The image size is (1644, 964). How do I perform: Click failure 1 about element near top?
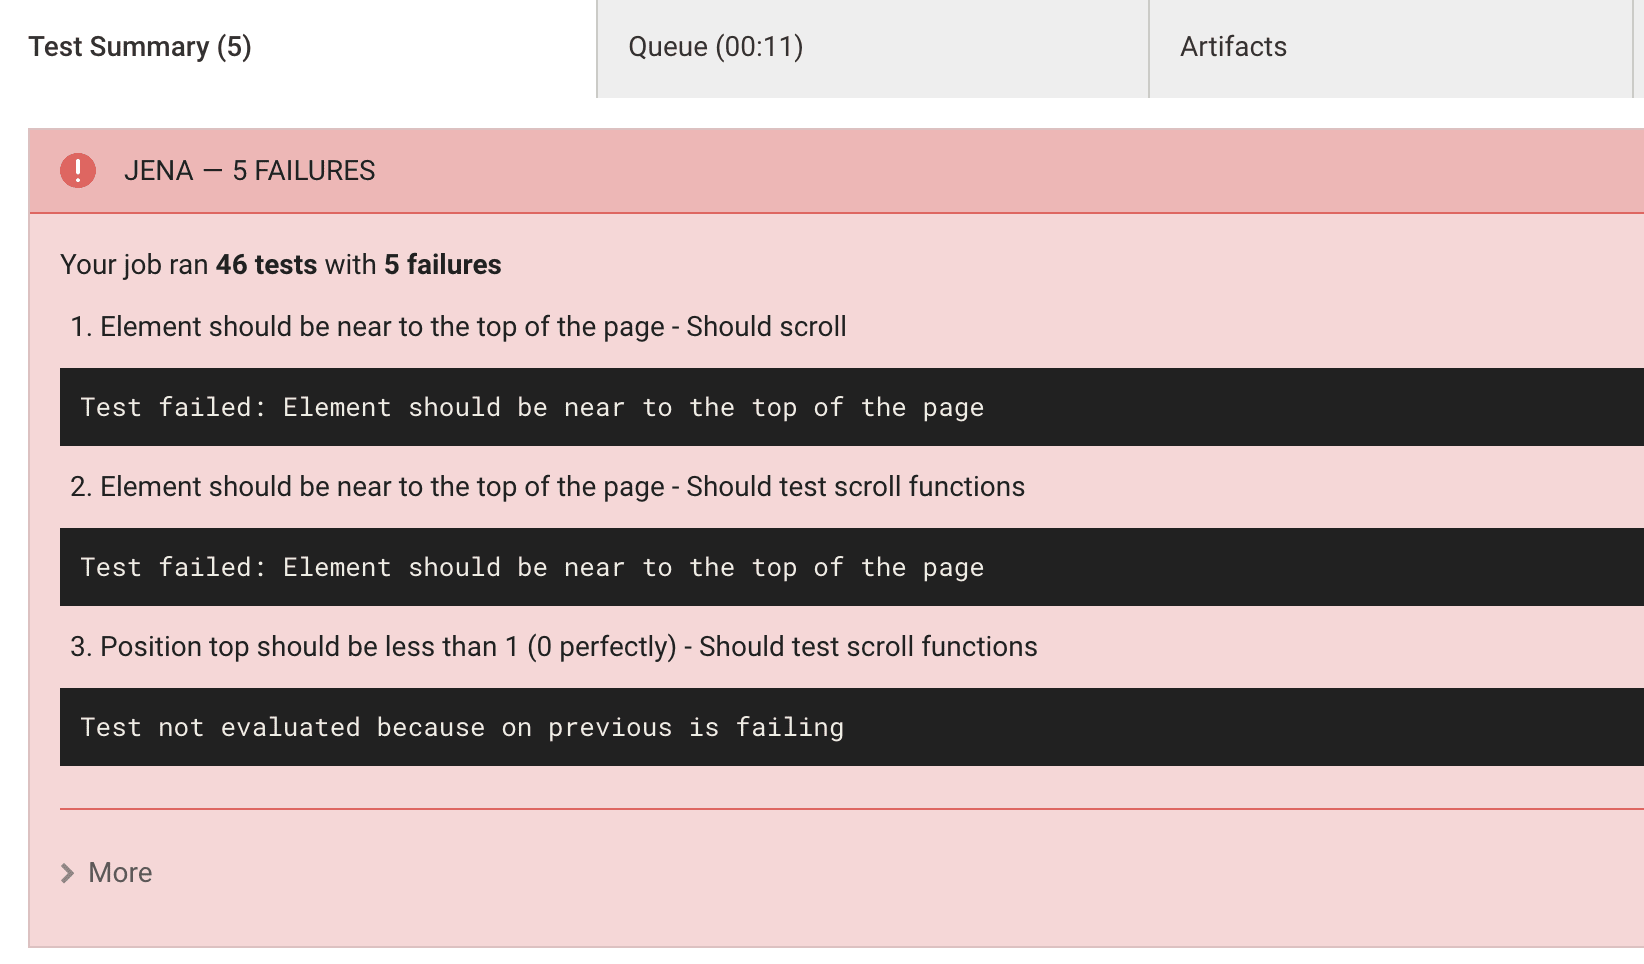(458, 326)
